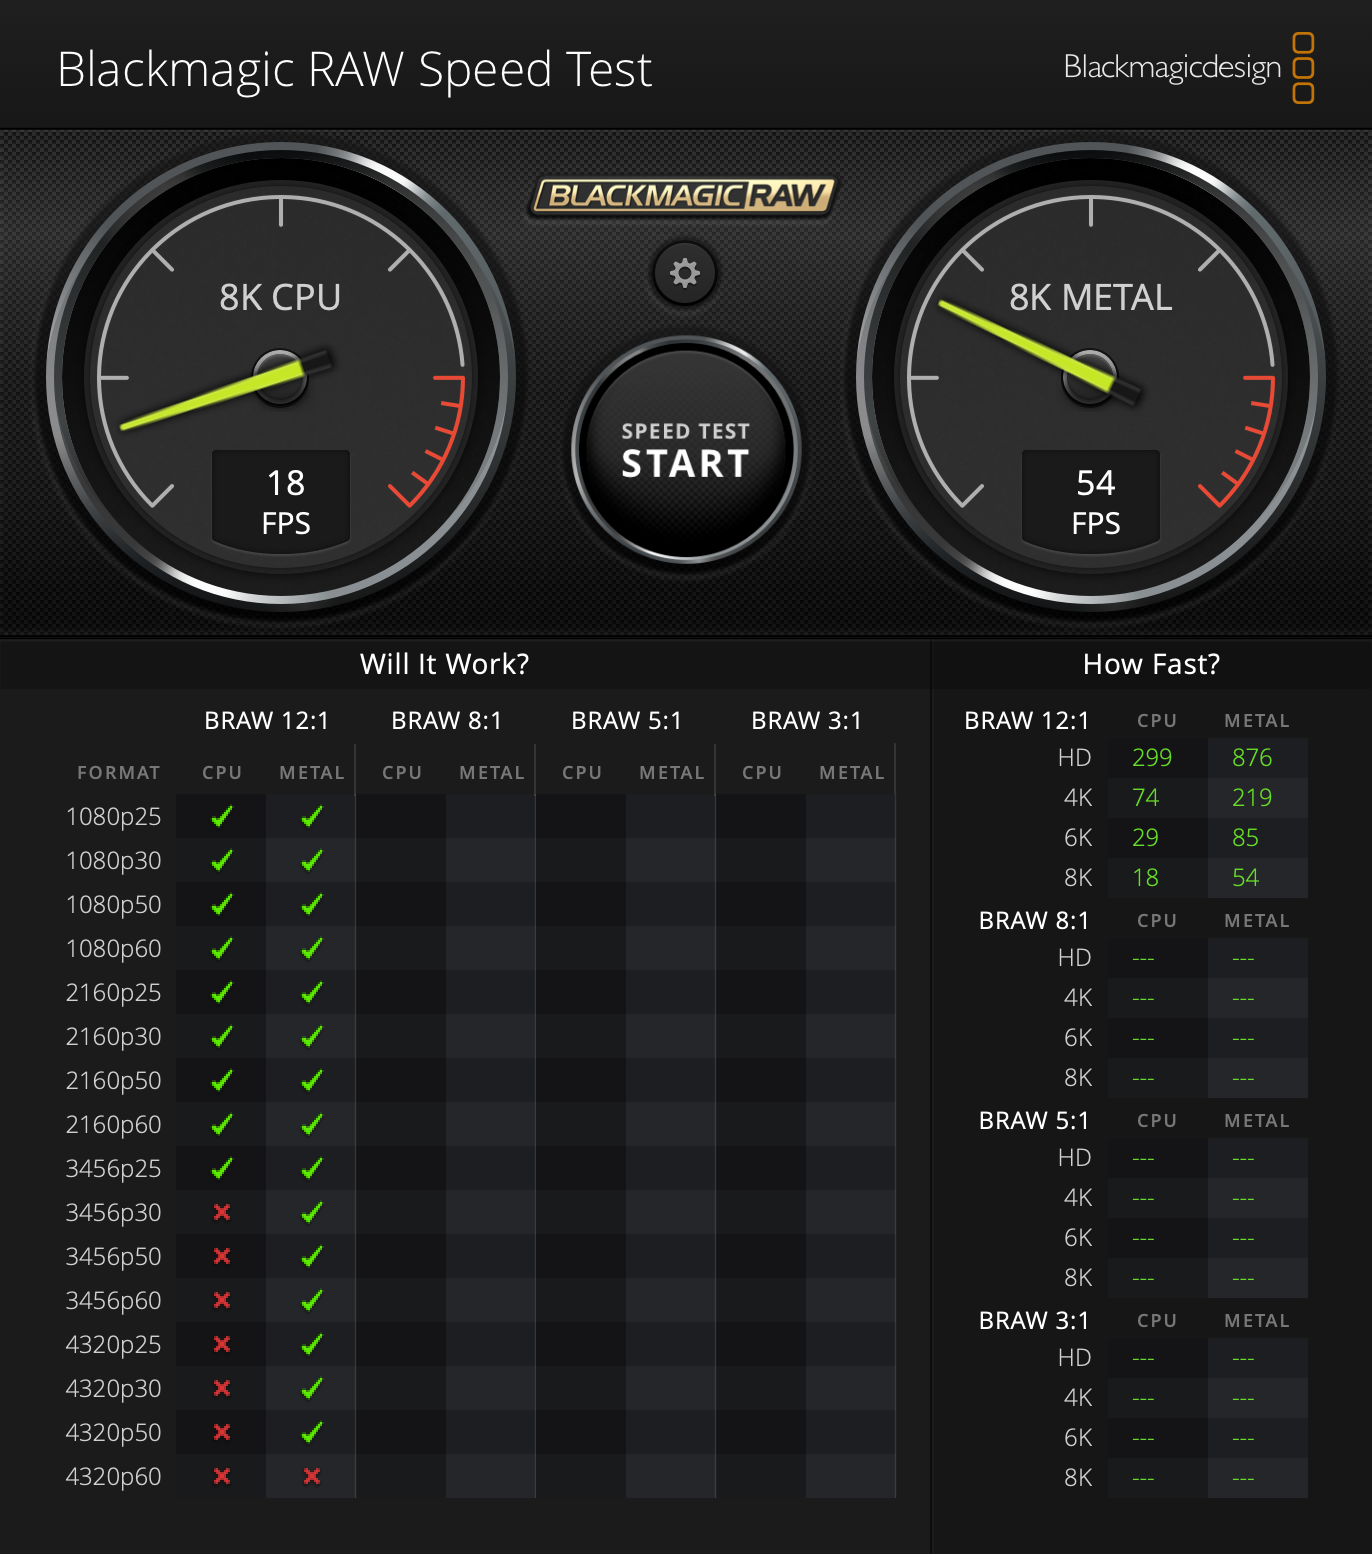
Task: Click the HD METAL value 876
Action: (x=1252, y=758)
